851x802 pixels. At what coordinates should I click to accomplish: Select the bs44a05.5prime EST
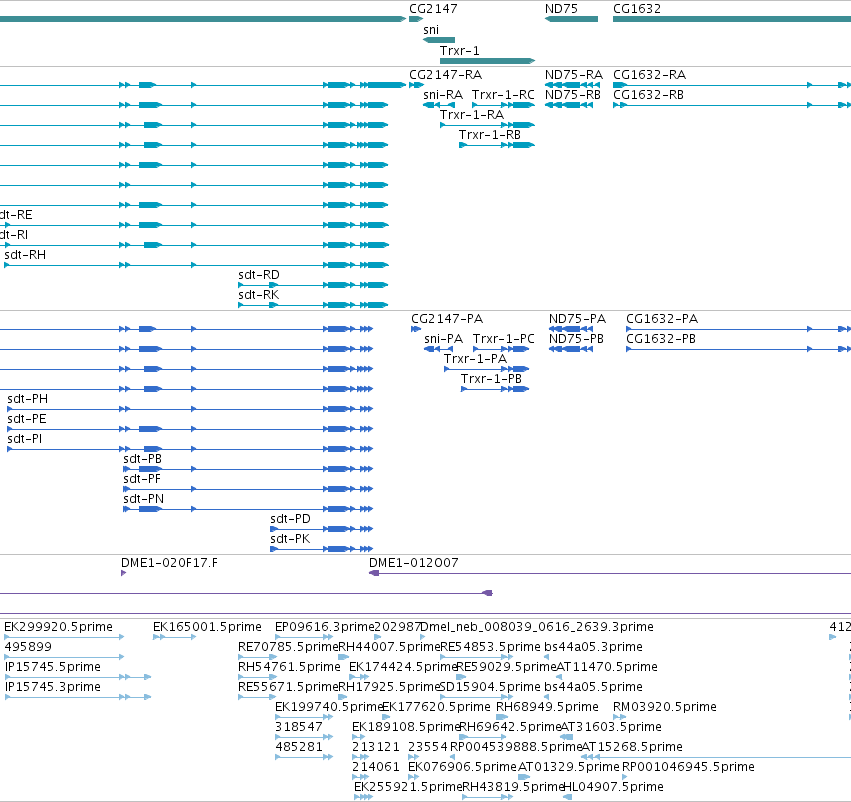[x=547, y=697]
